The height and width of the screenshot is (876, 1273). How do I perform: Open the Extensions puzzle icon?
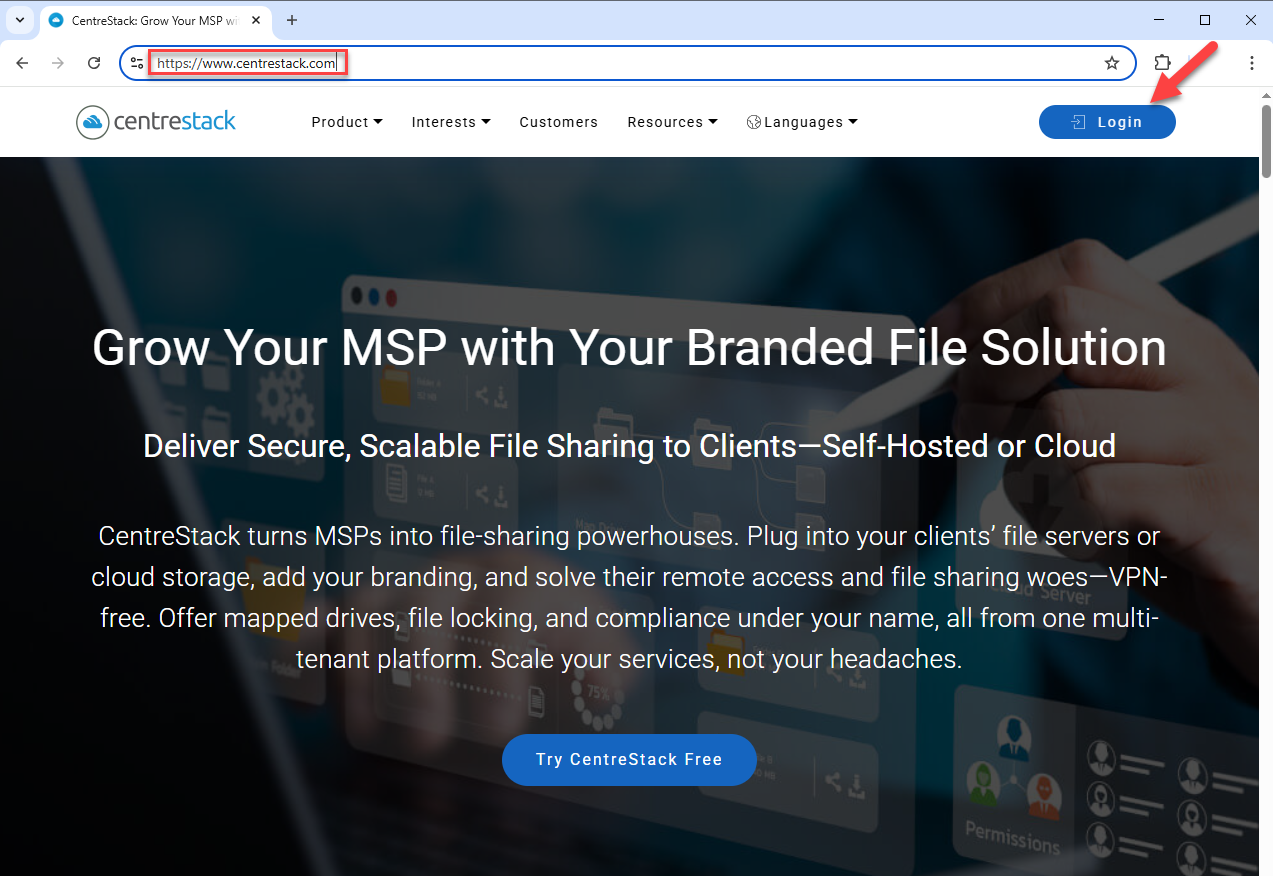(x=1162, y=63)
